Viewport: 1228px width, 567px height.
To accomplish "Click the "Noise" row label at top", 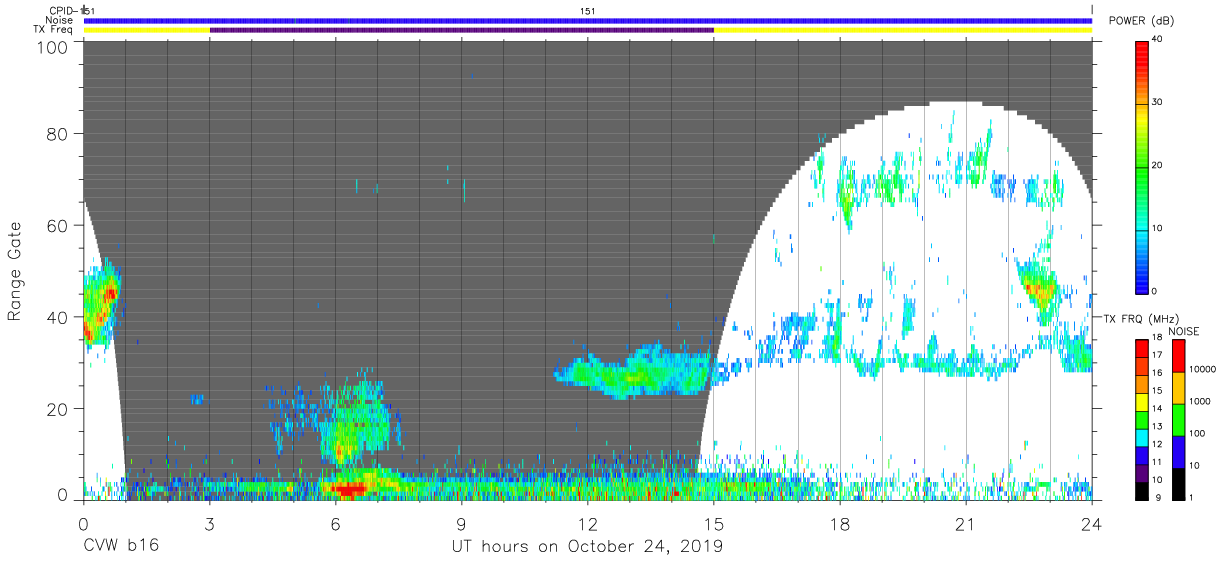I will point(58,20).
